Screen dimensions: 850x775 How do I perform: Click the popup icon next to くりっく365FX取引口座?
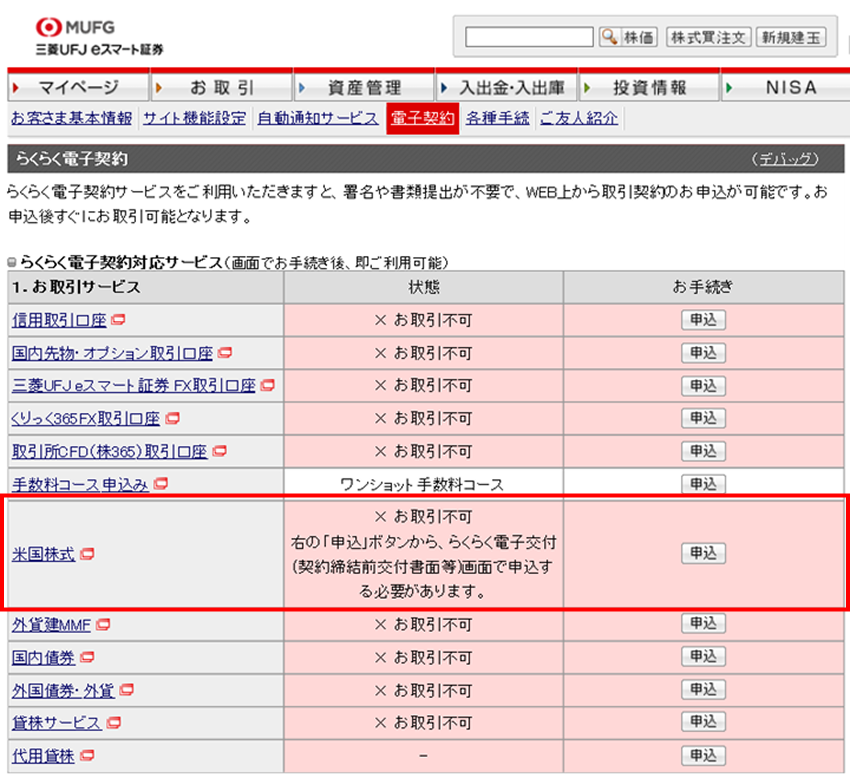172,418
